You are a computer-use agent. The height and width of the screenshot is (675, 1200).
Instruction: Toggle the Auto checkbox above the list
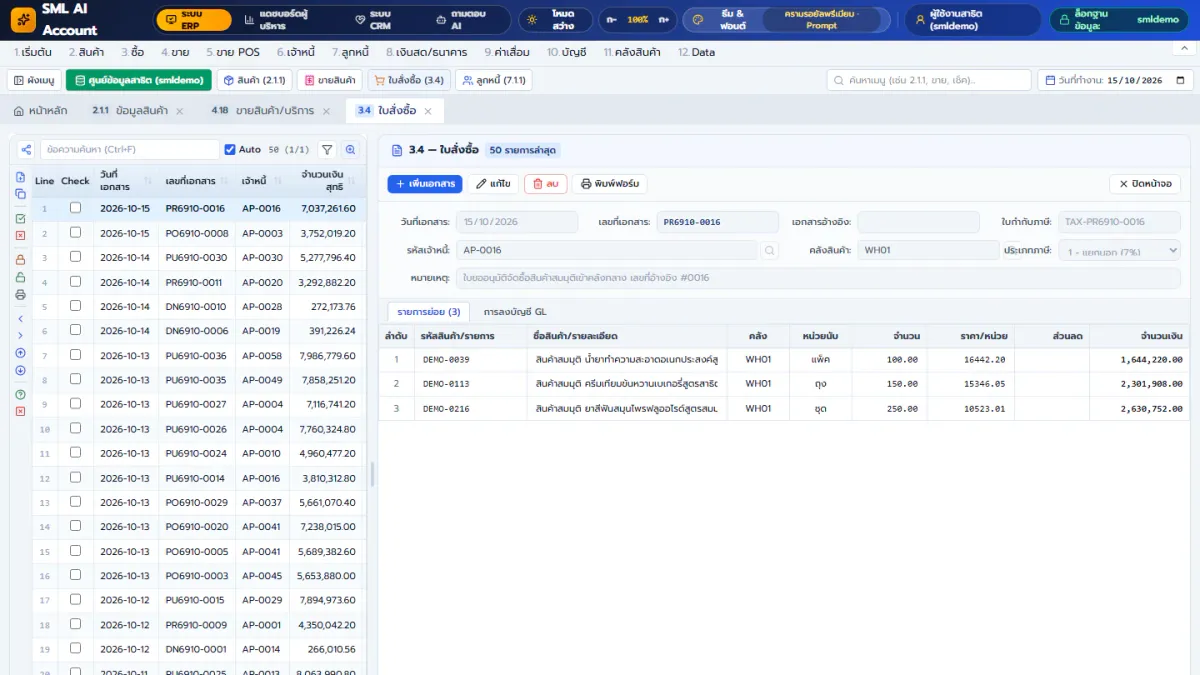(x=230, y=150)
